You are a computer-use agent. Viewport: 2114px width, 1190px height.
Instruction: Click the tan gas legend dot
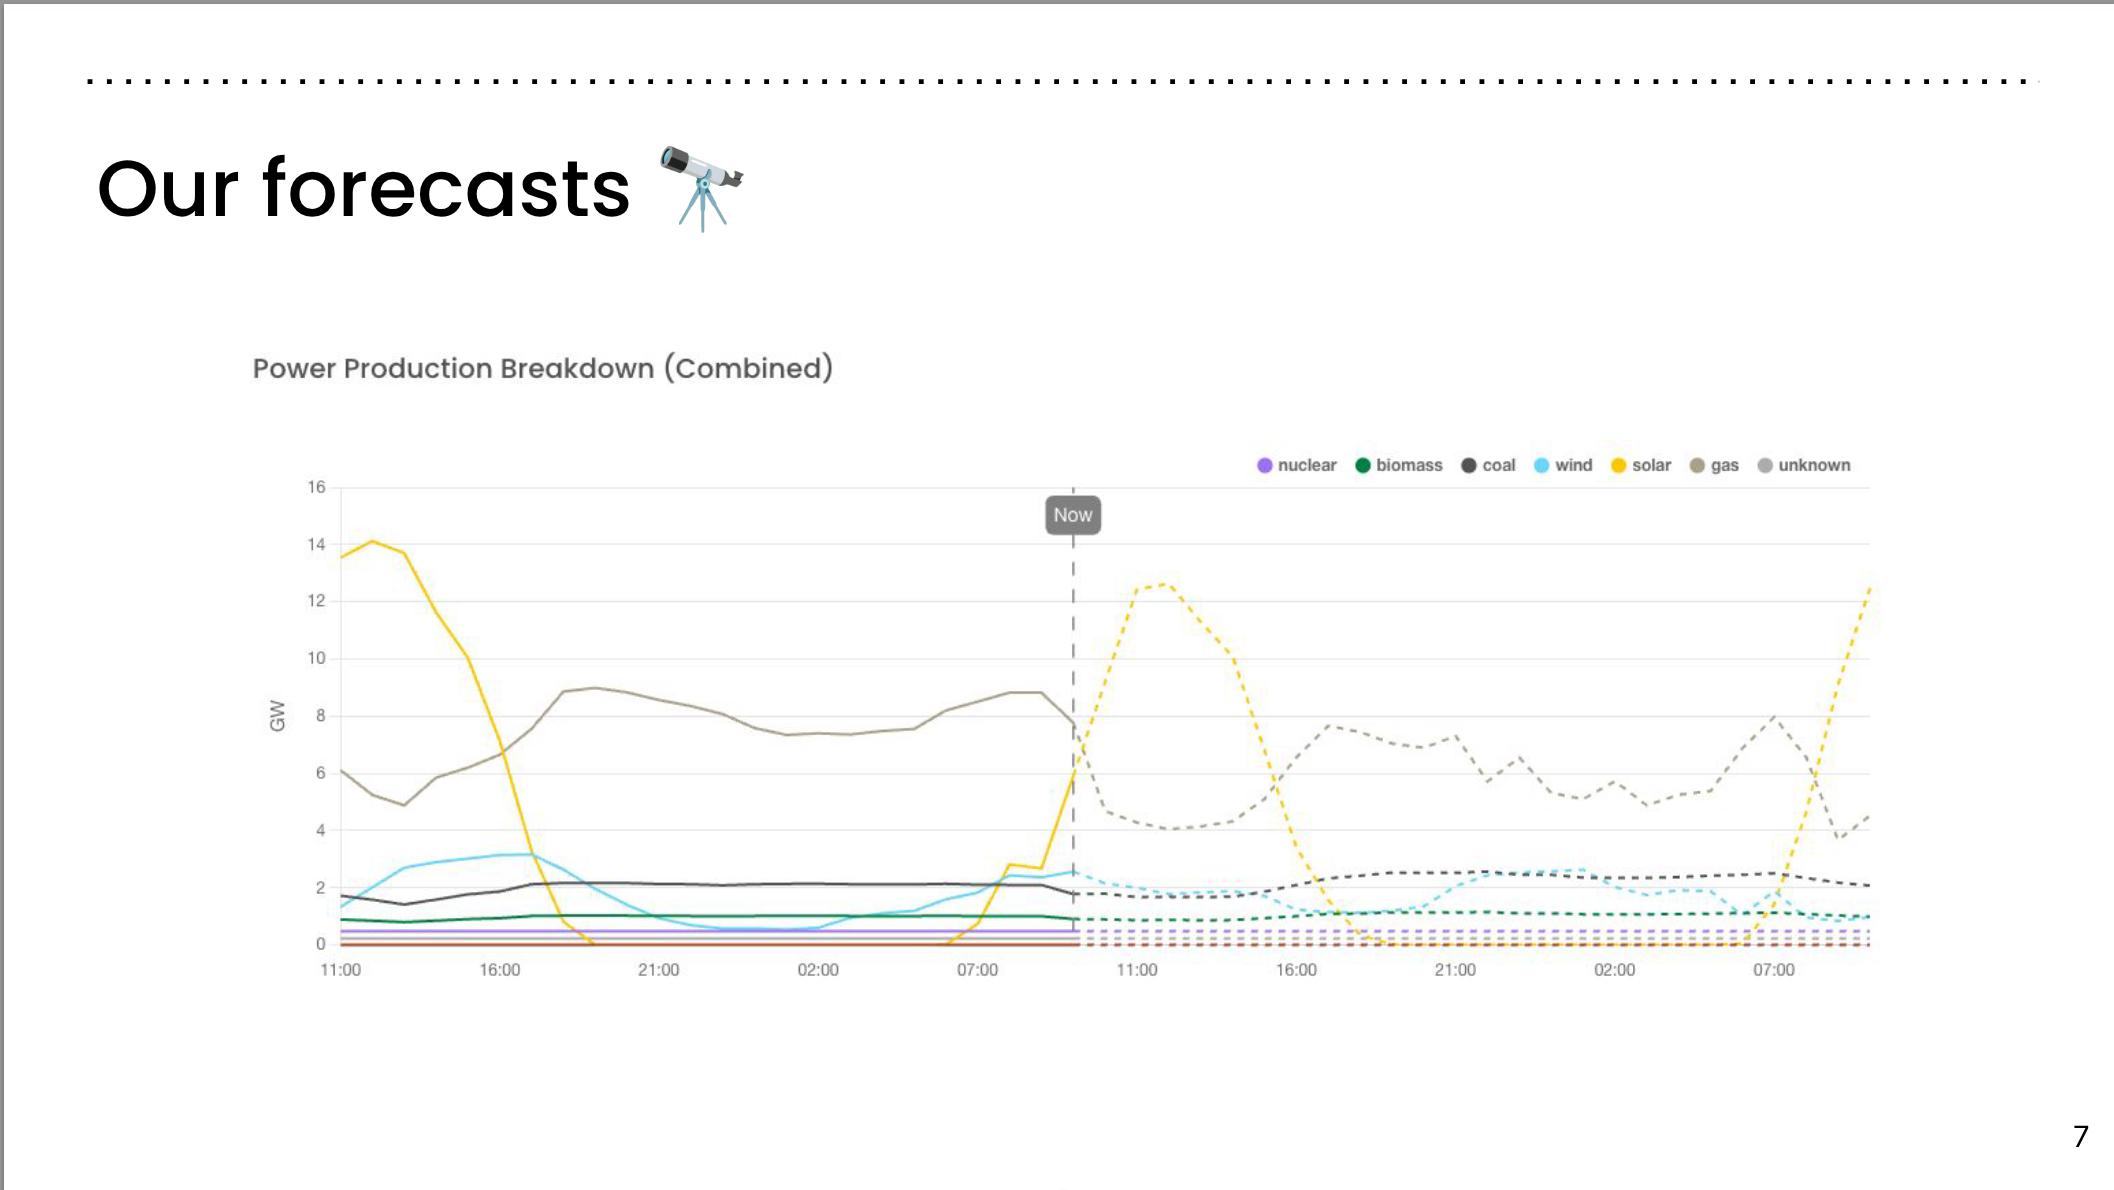[x=1697, y=466]
